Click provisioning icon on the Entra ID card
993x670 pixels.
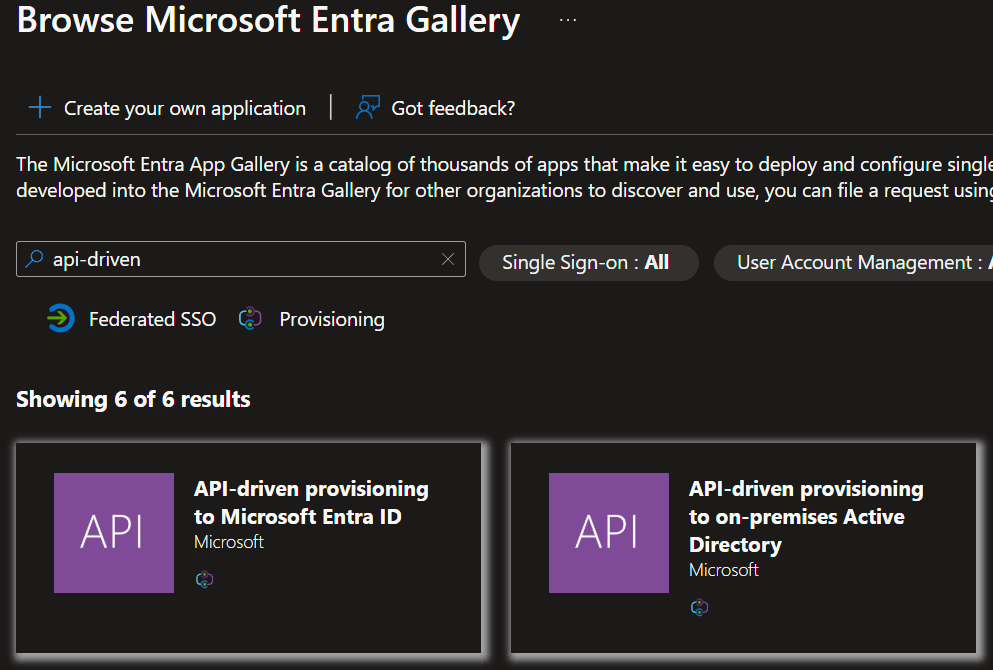click(x=205, y=579)
